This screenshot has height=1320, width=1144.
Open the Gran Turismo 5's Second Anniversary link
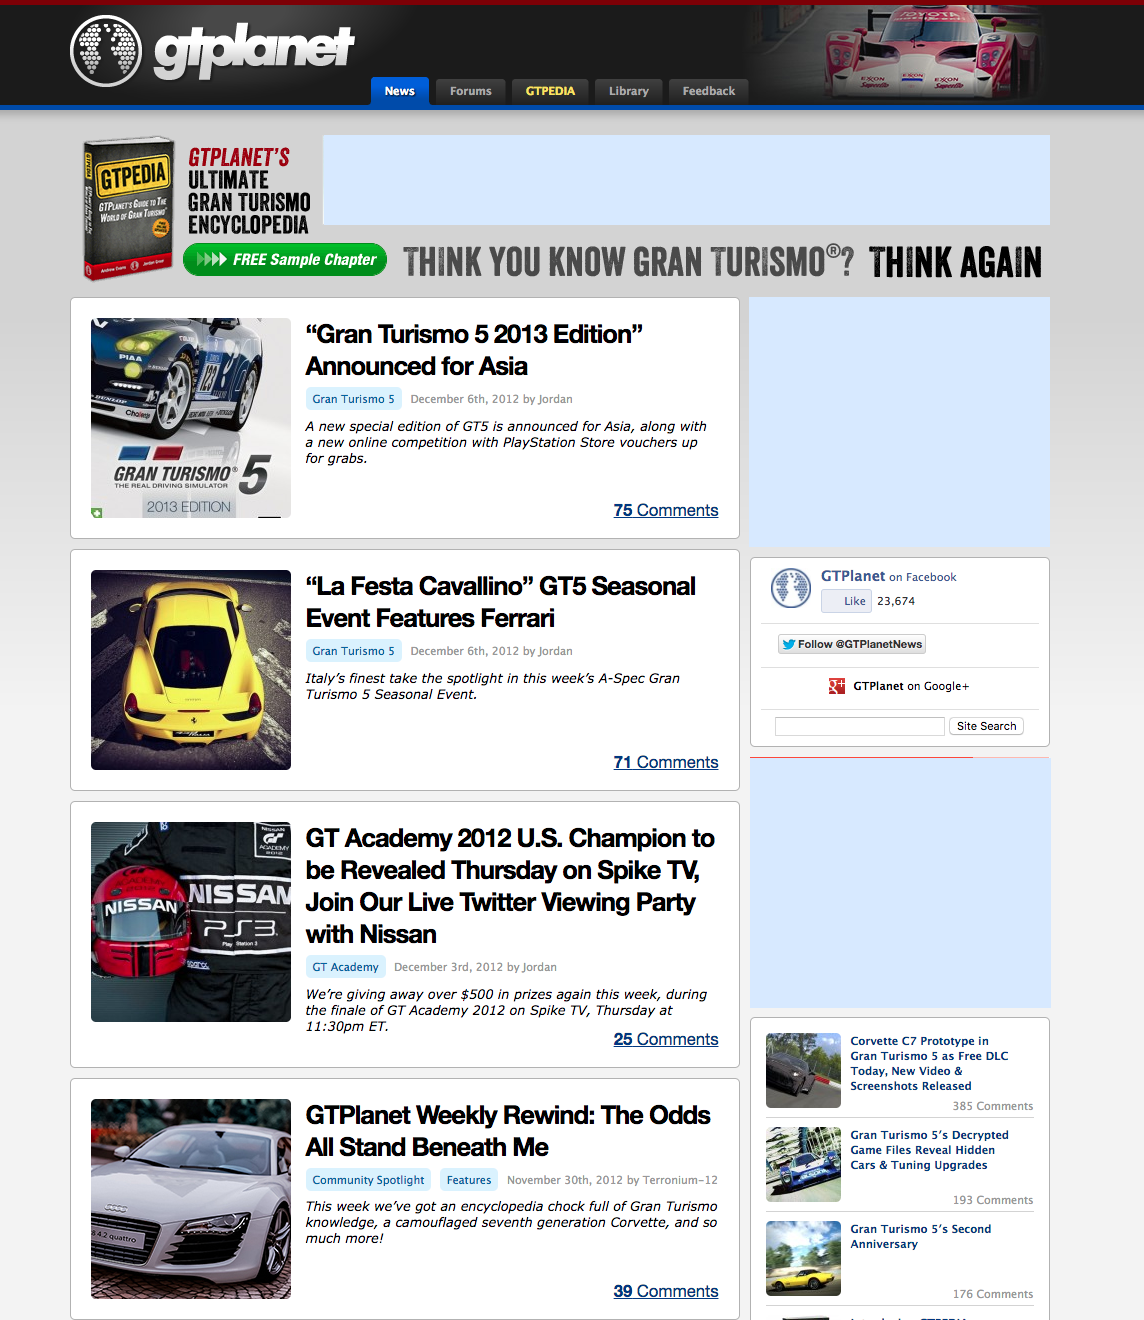tap(921, 1236)
